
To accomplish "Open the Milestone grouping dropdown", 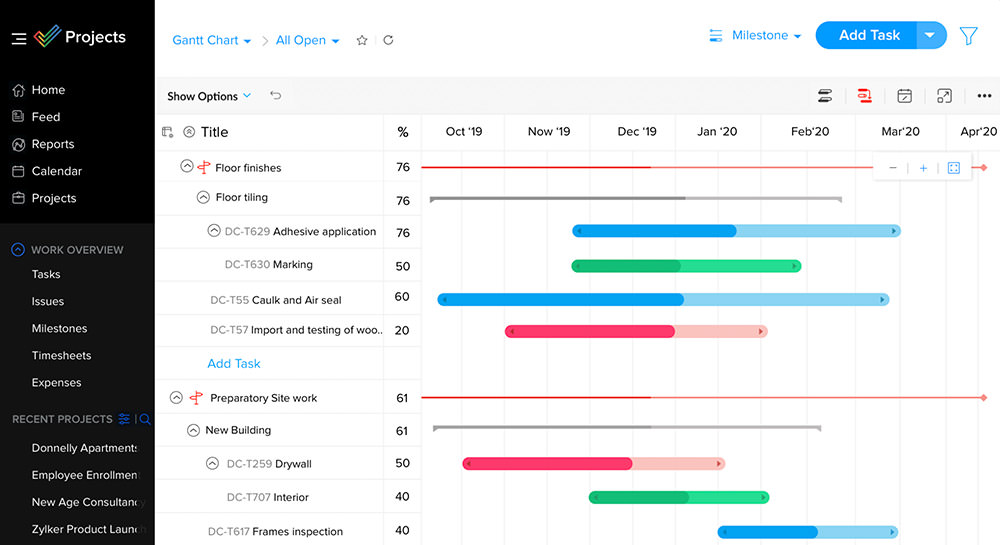I will coord(755,36).
